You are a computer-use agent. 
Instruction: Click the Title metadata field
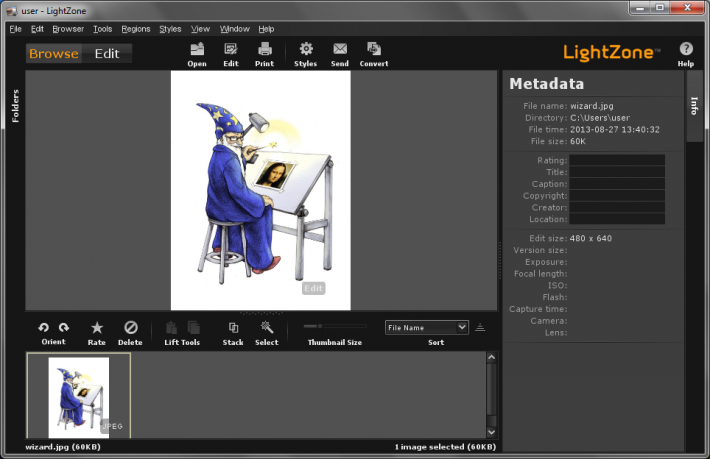pos(617,172)
